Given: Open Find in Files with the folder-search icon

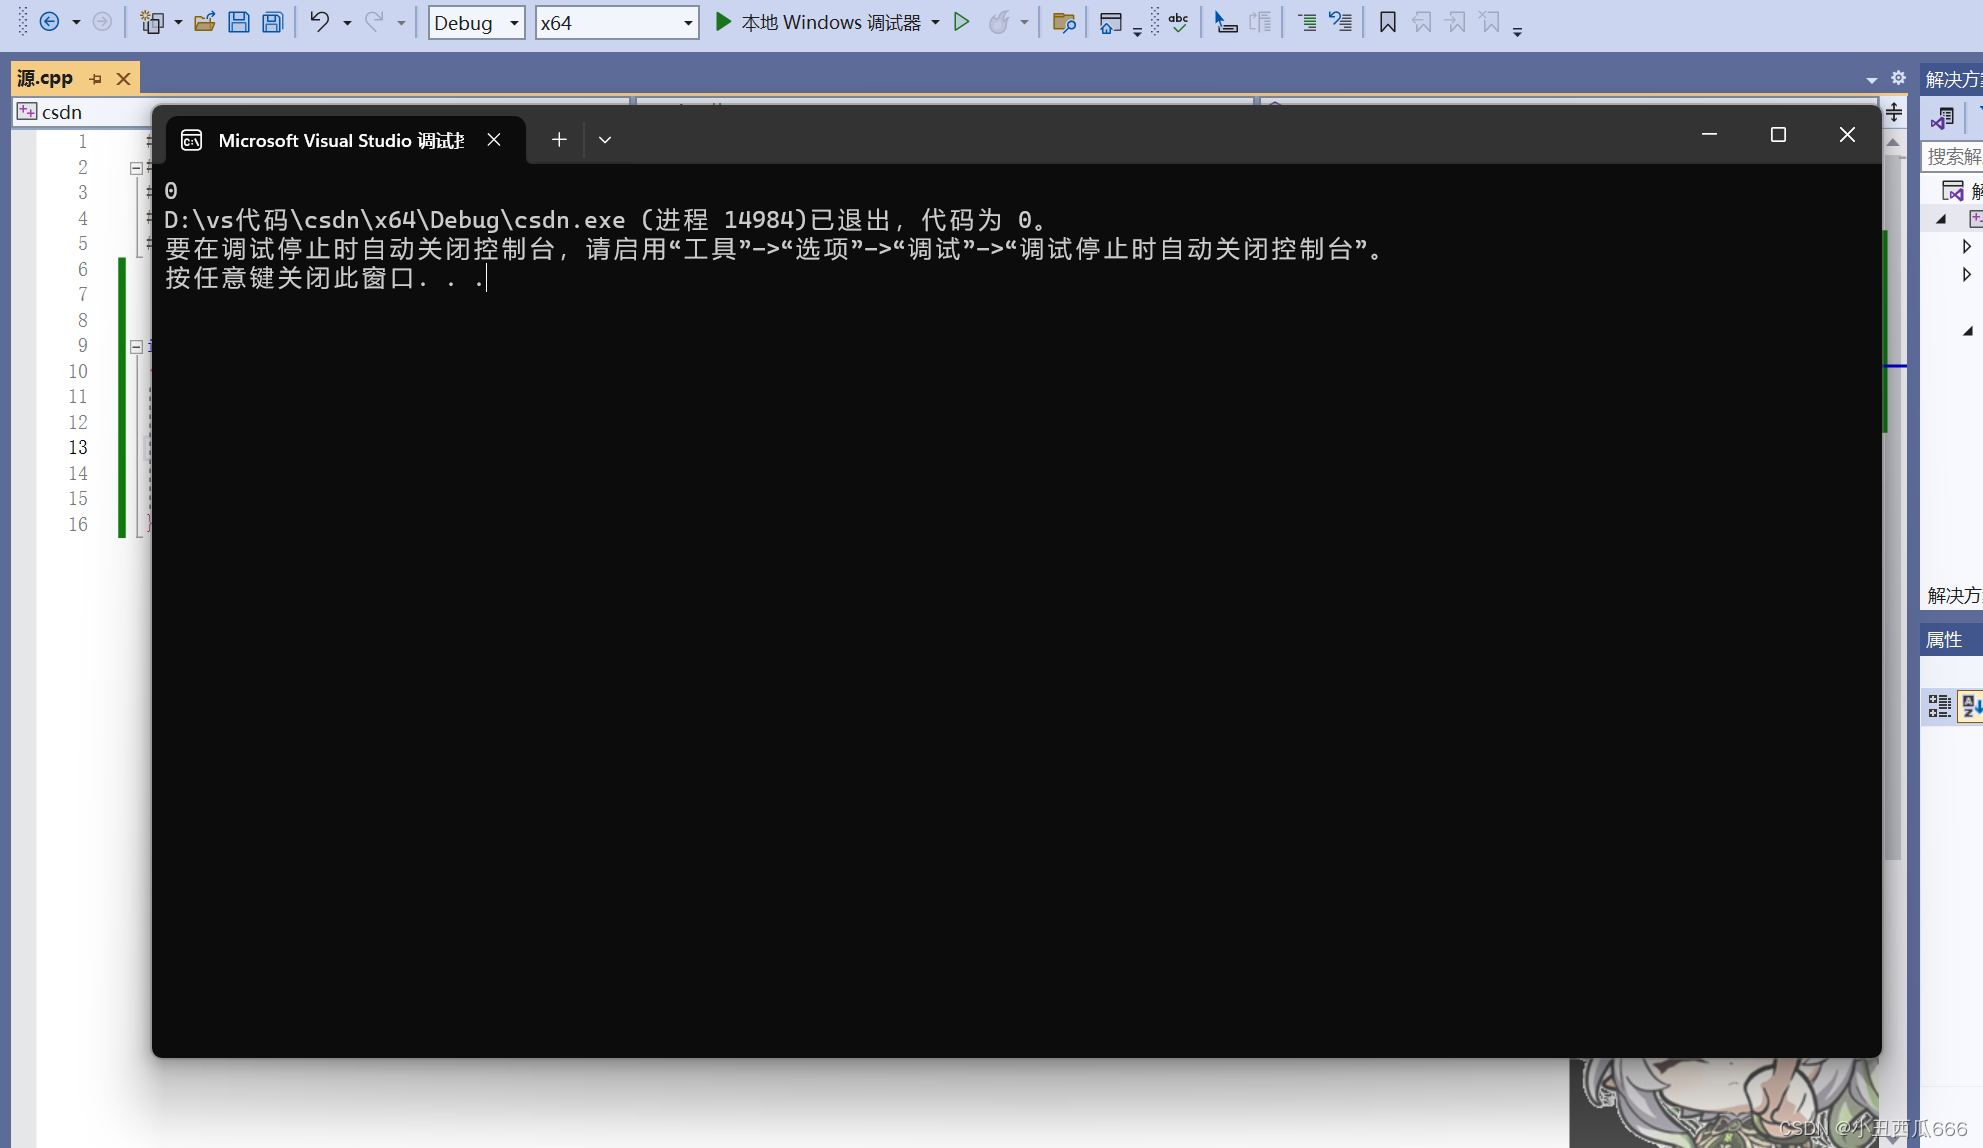Looking at the screenshot, I should [x=1063, y=22].
